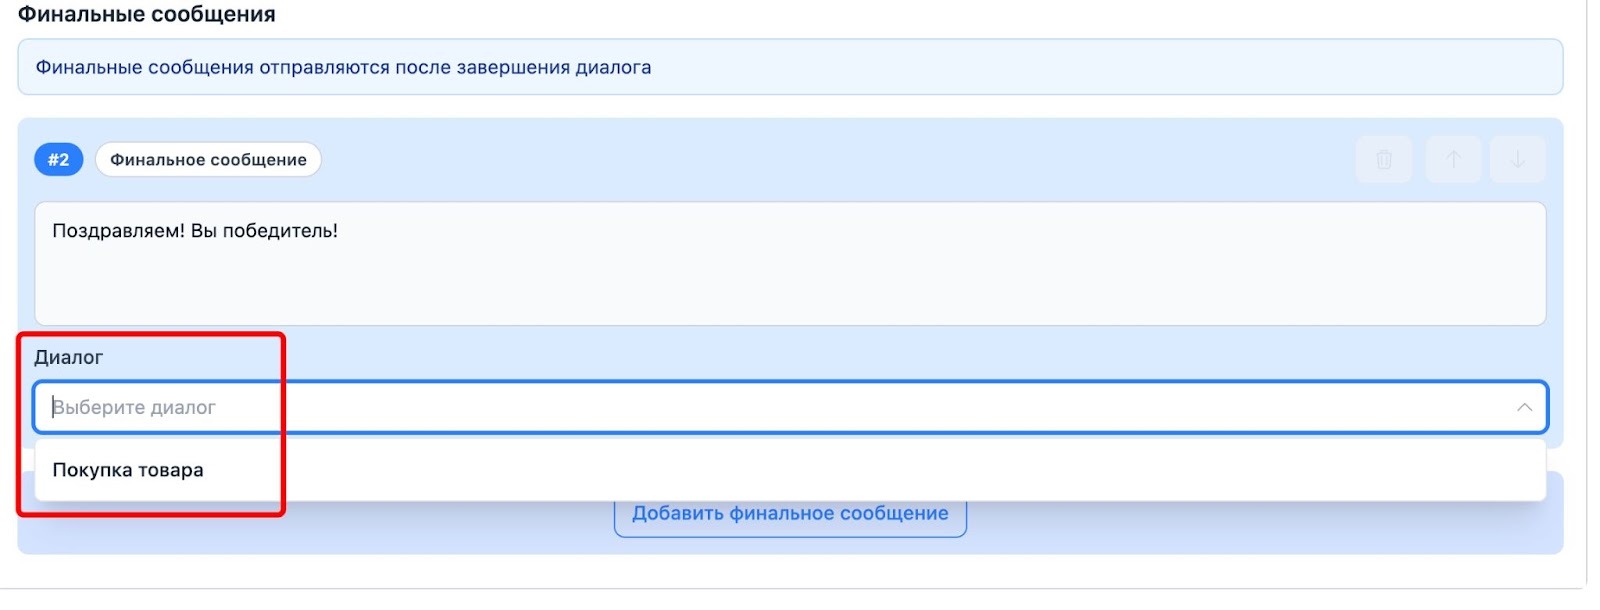Screen dimensions: 1600x610
Task: Click the #2 message number badge
Action: pos(59,160)
